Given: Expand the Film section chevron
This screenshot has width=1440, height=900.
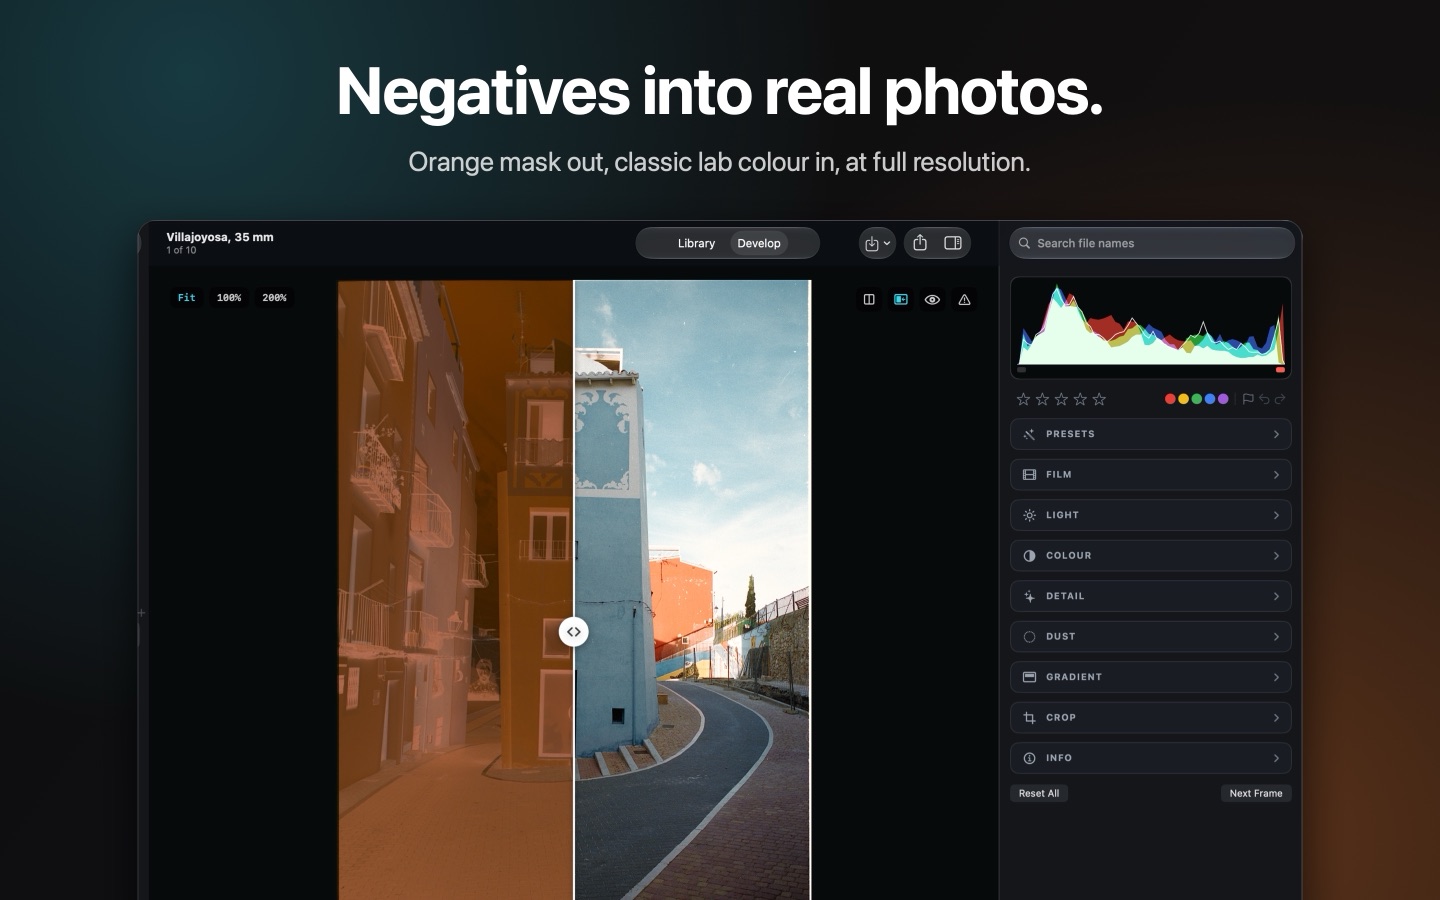Looking at the screenshot, I should pyautogui.click(x=1276, y=475).
